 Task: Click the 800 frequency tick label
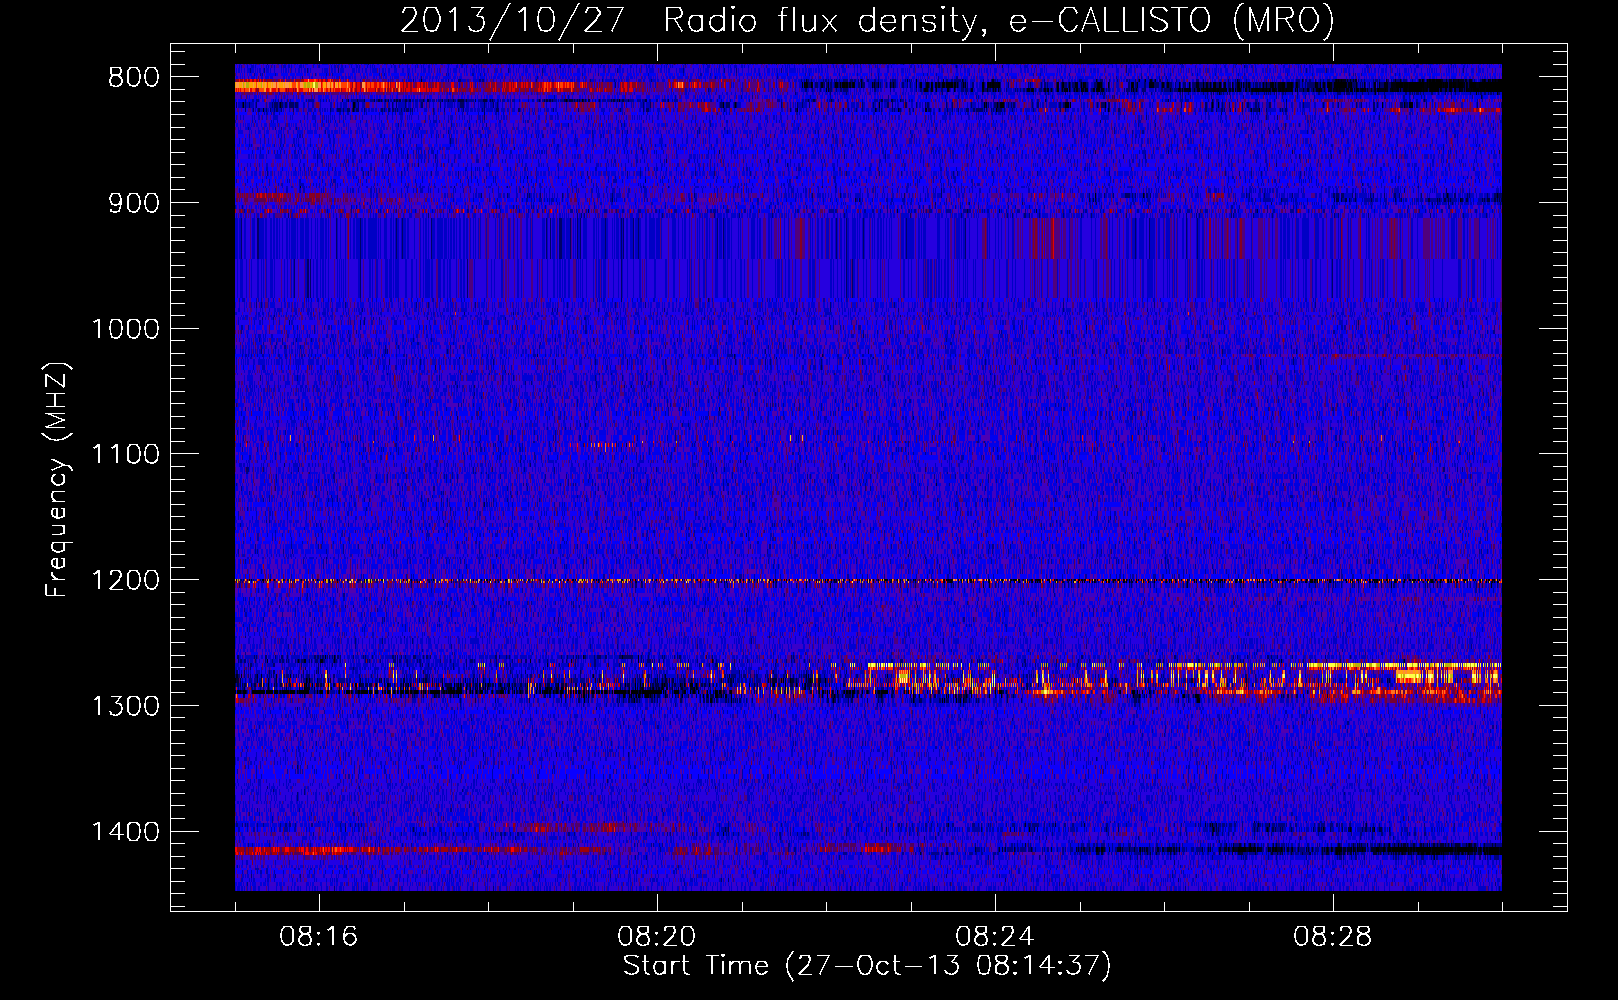coord(133,78)
